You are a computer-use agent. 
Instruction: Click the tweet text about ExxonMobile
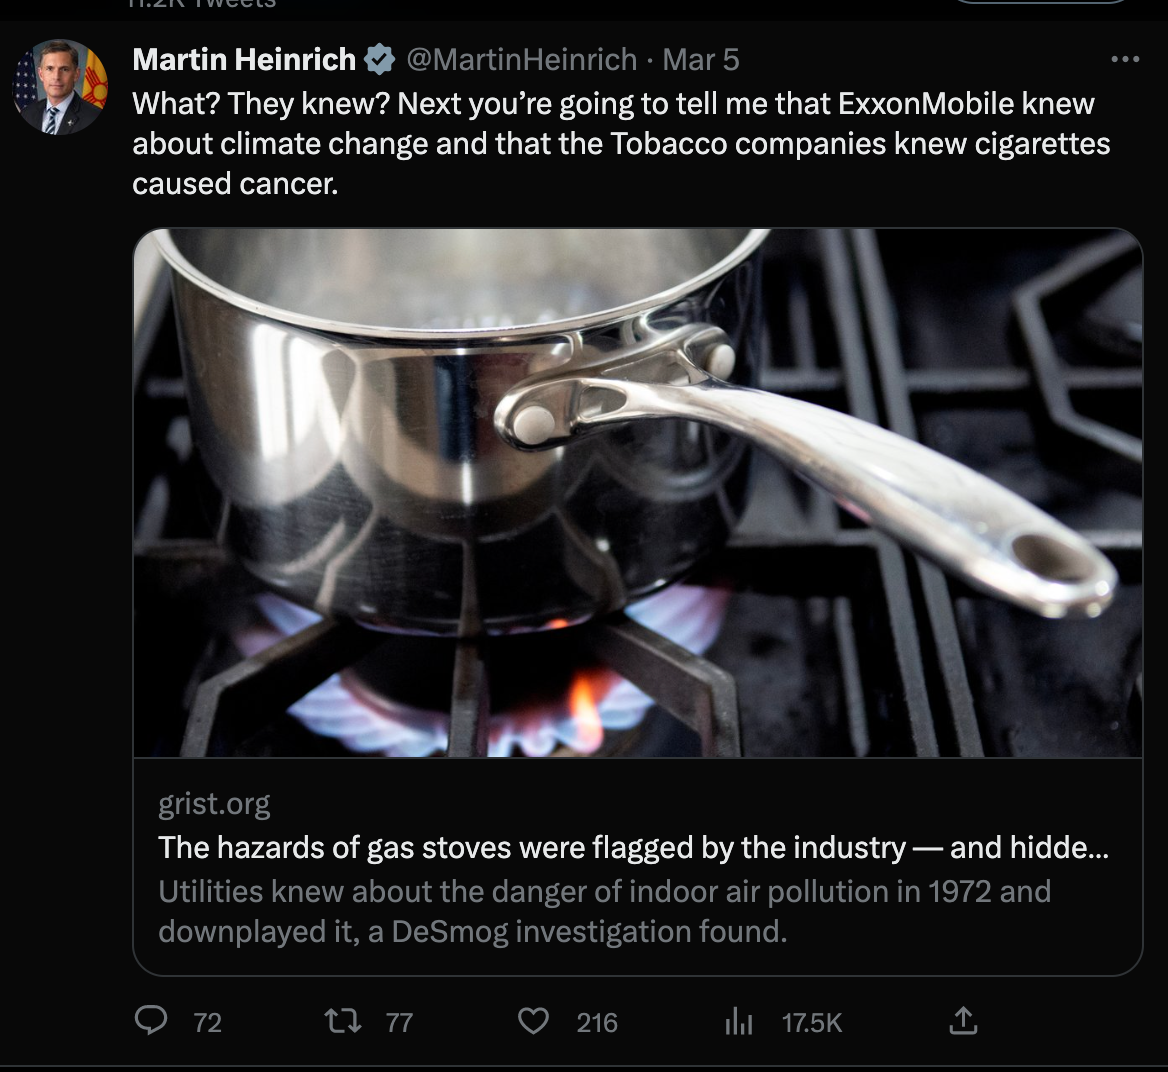(x=620, y=143)
